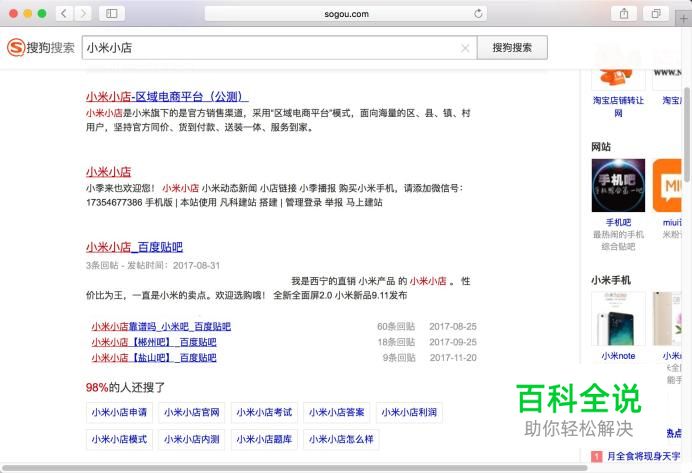
Task: Click the 搜狗搜索 search button
Action: (x=512, y=48)
